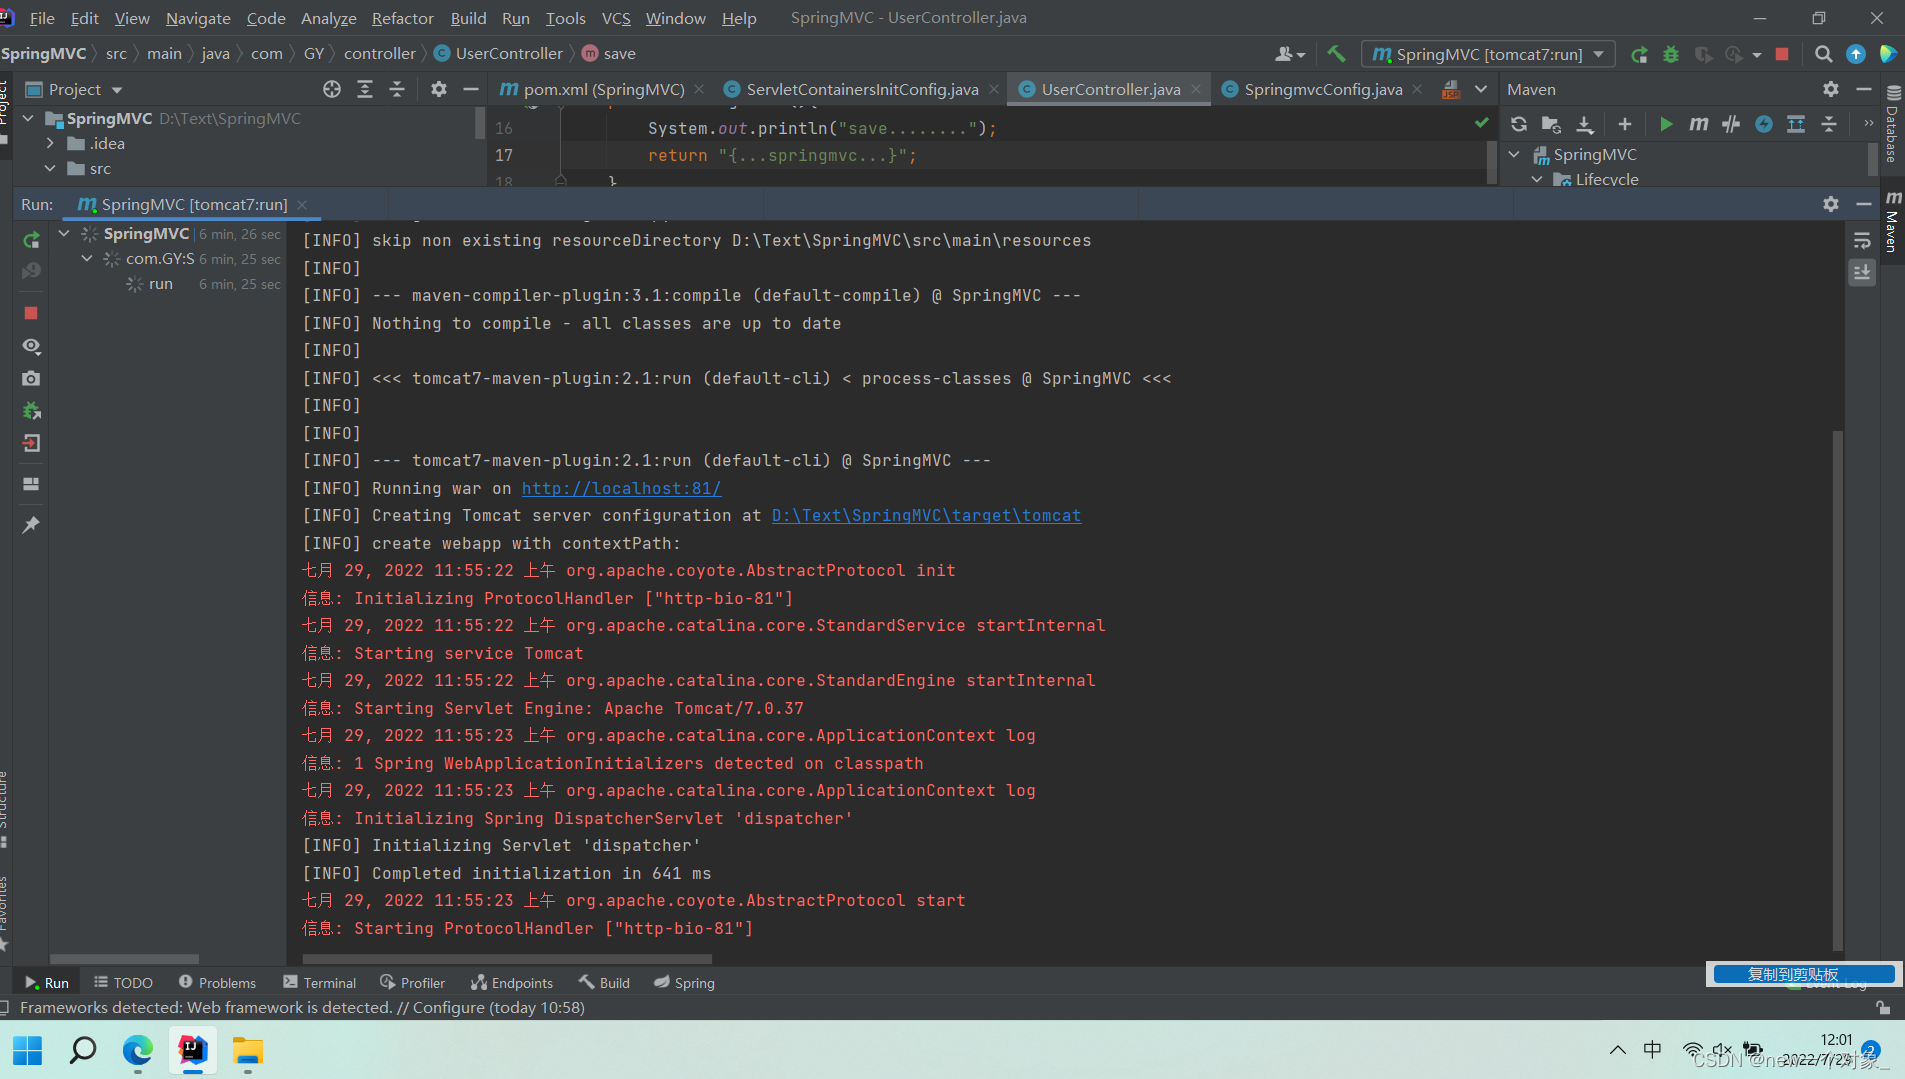Execute Maven goal with the m icon
Screen dimensions: 1905x1079
click(x=1698, y=124)
